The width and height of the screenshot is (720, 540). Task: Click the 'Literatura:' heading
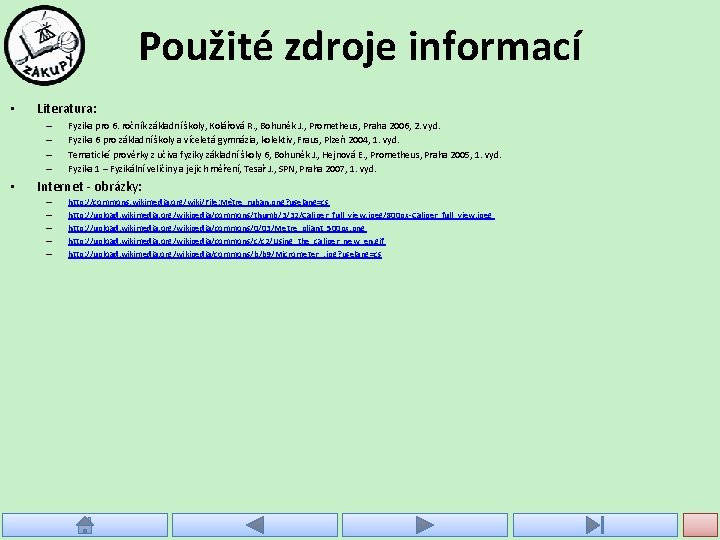click(67, 109)
